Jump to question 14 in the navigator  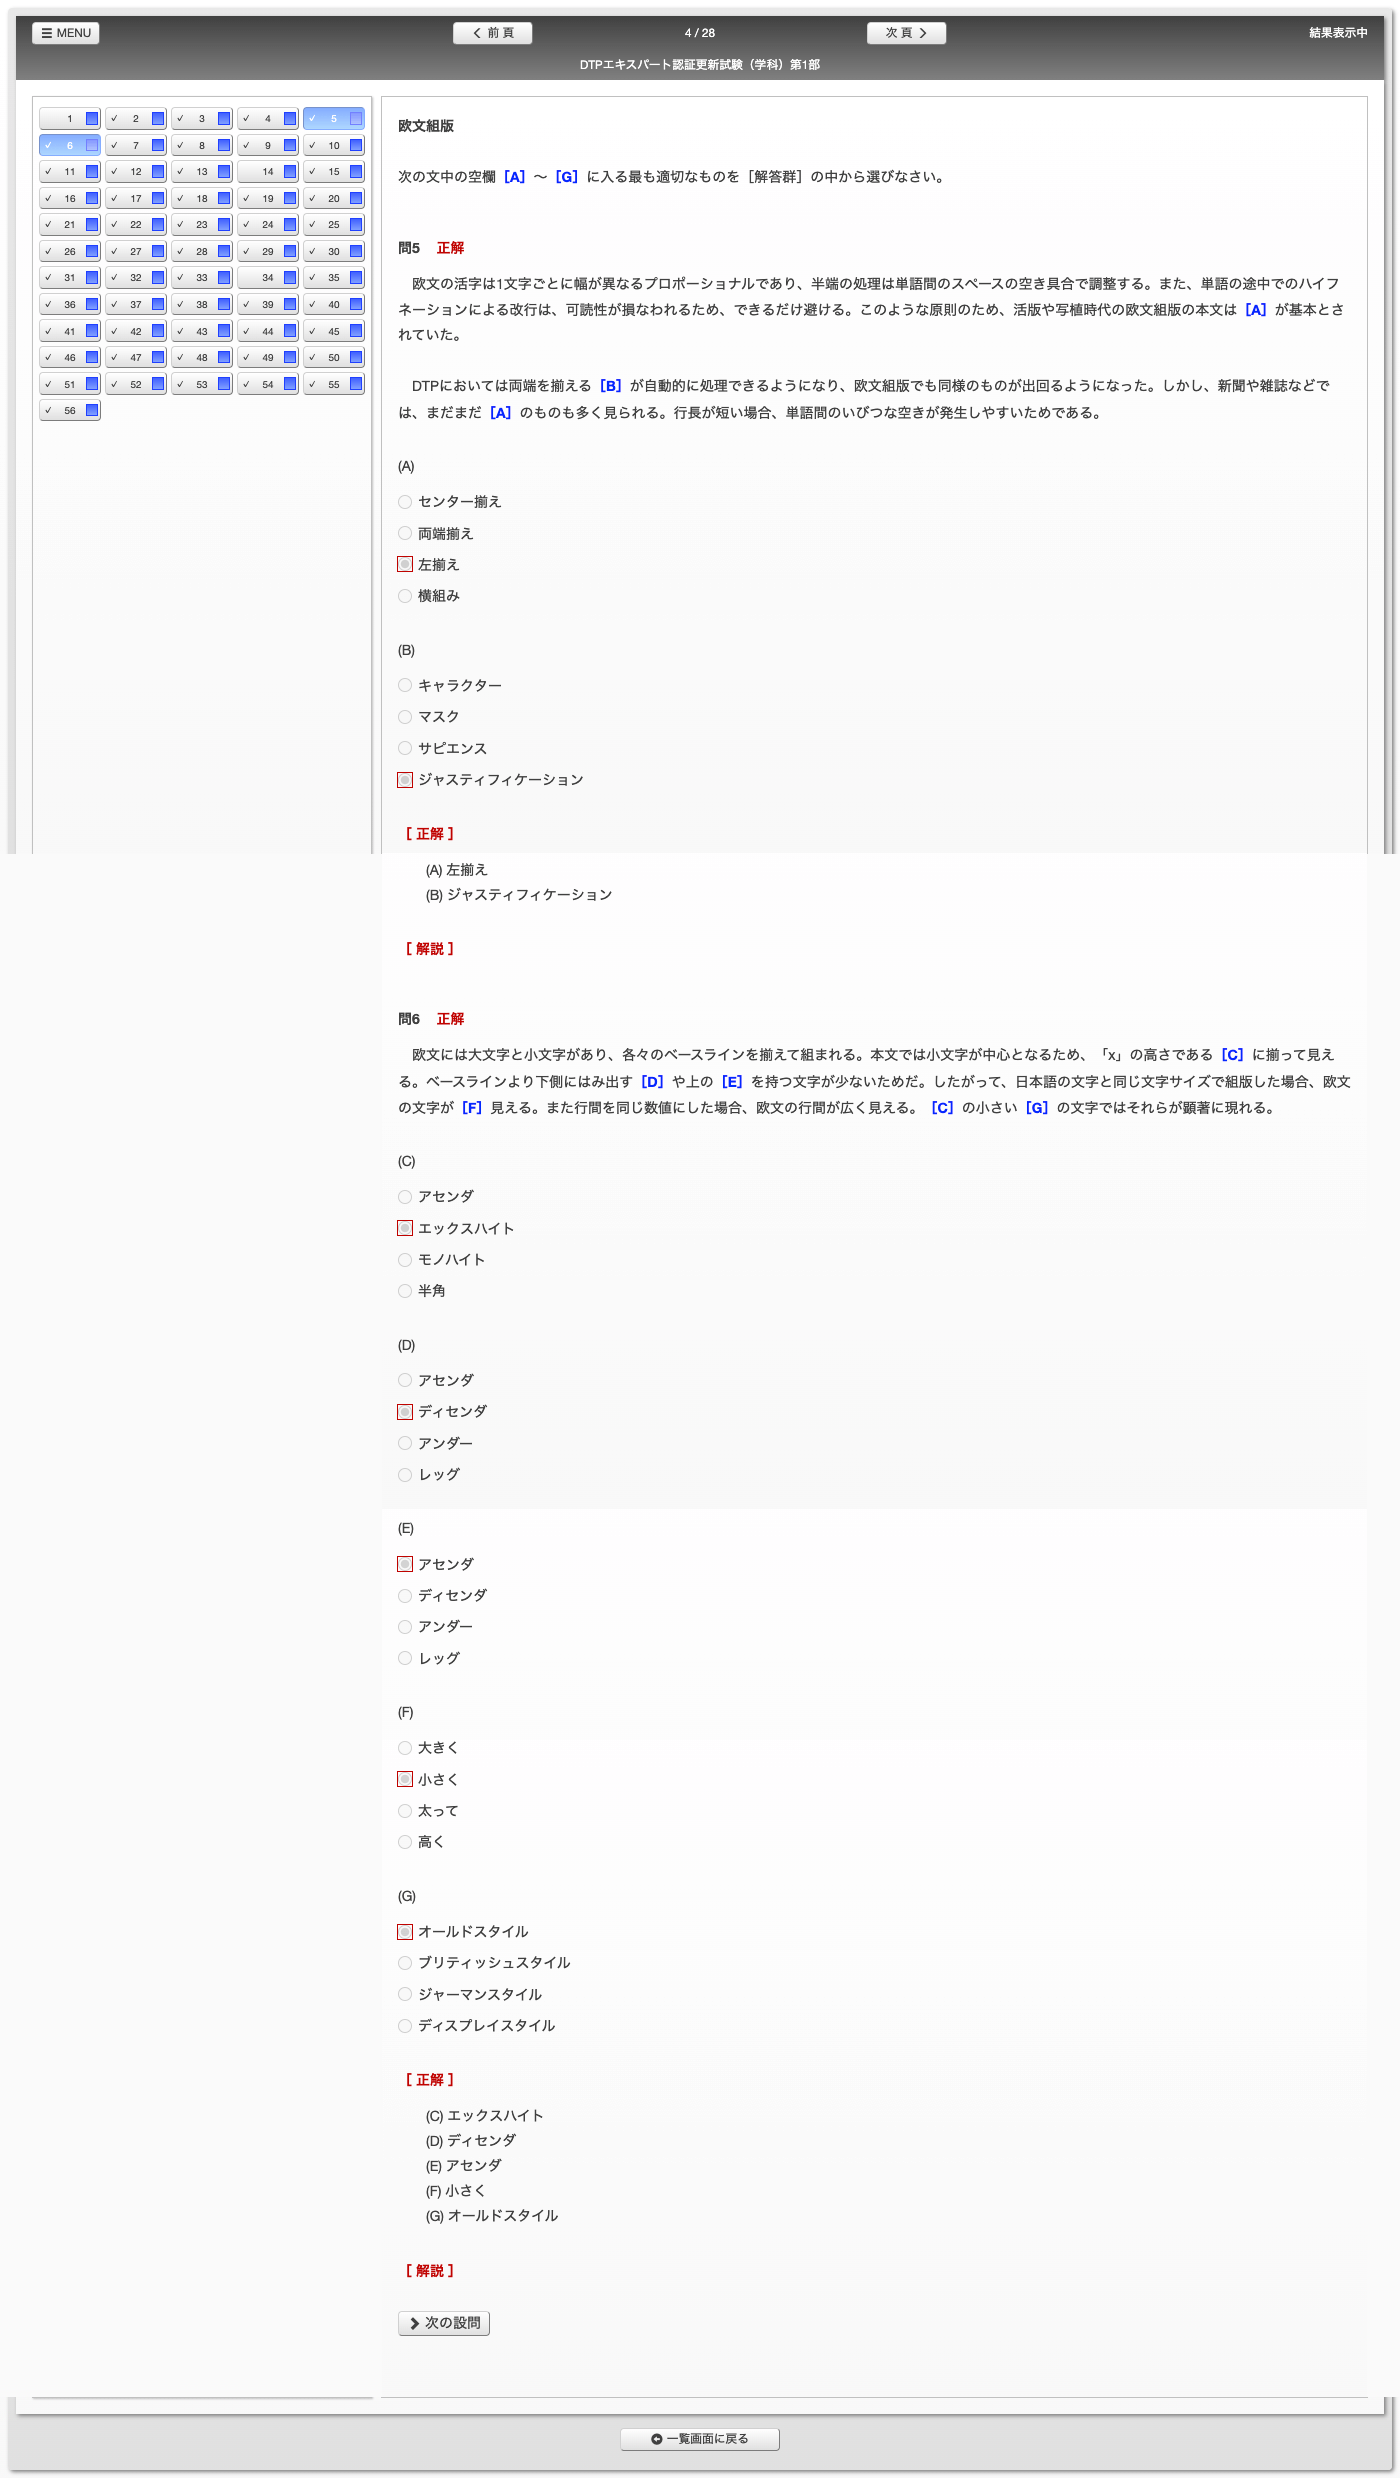point(268,172)
